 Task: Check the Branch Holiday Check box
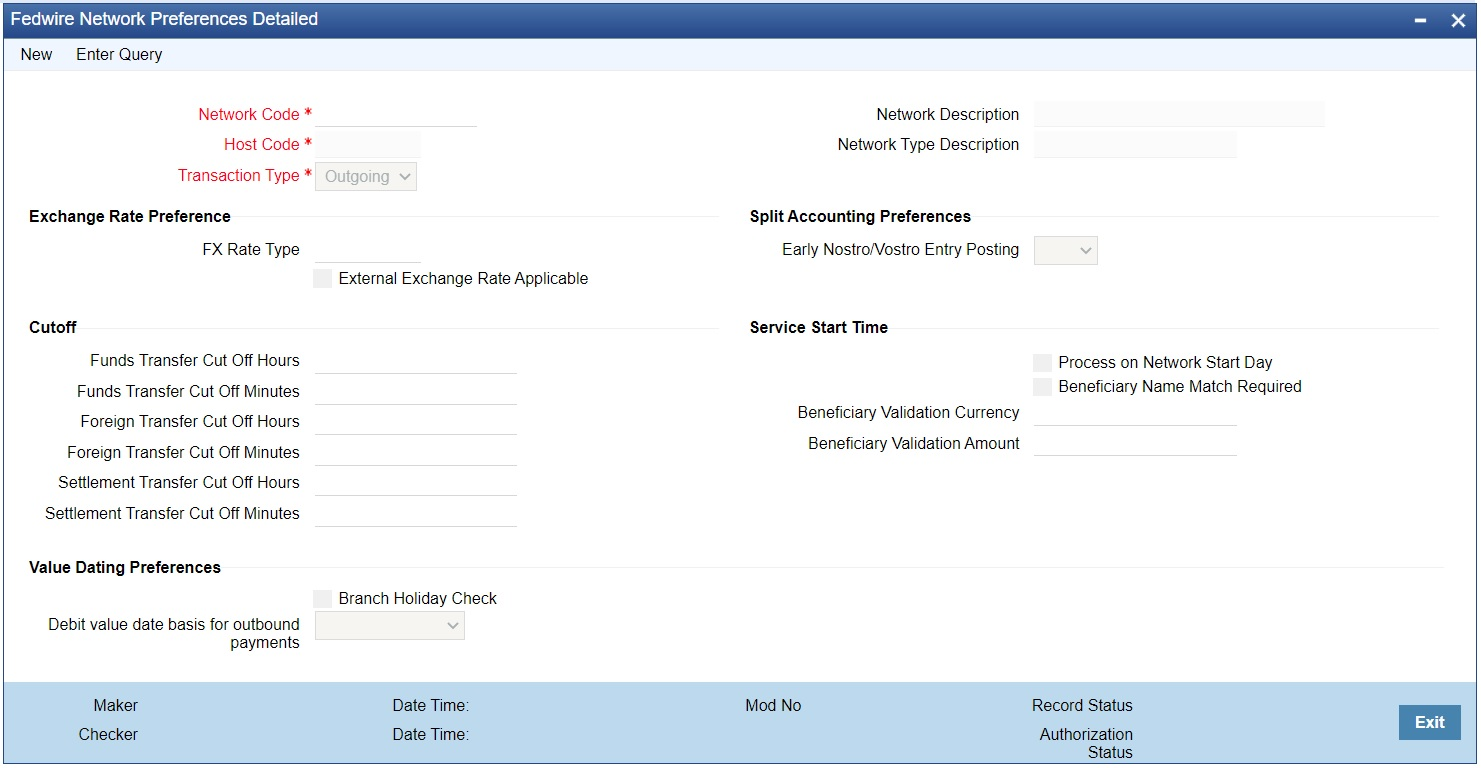[x=322, y=598]
